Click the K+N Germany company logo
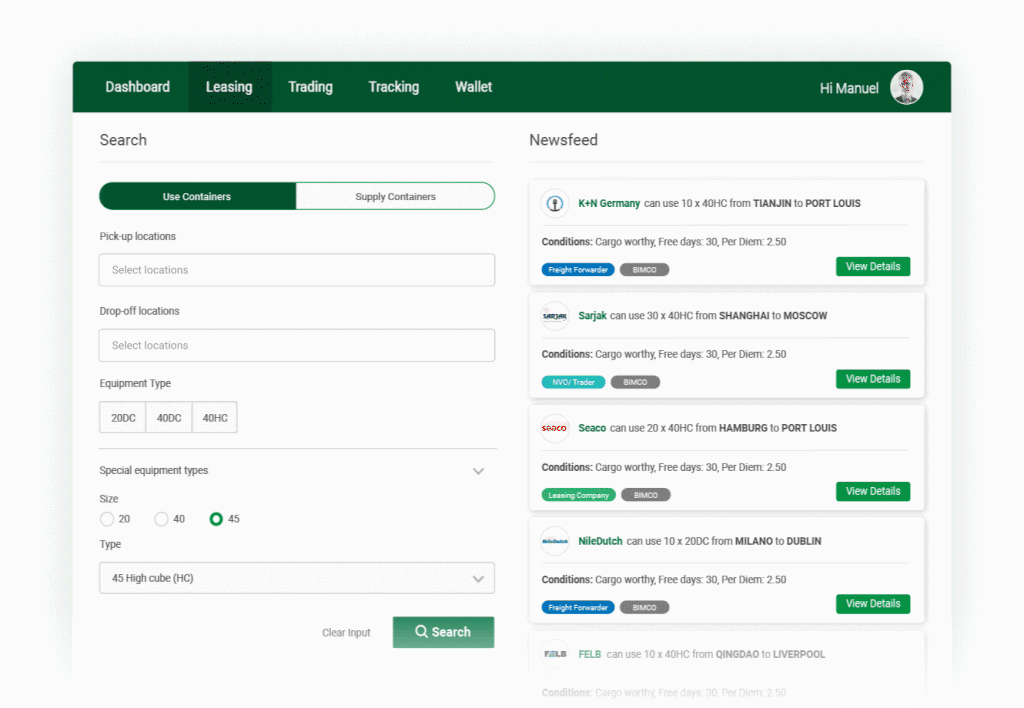This screenshot has height=708, width=1024. pos(554,204)
